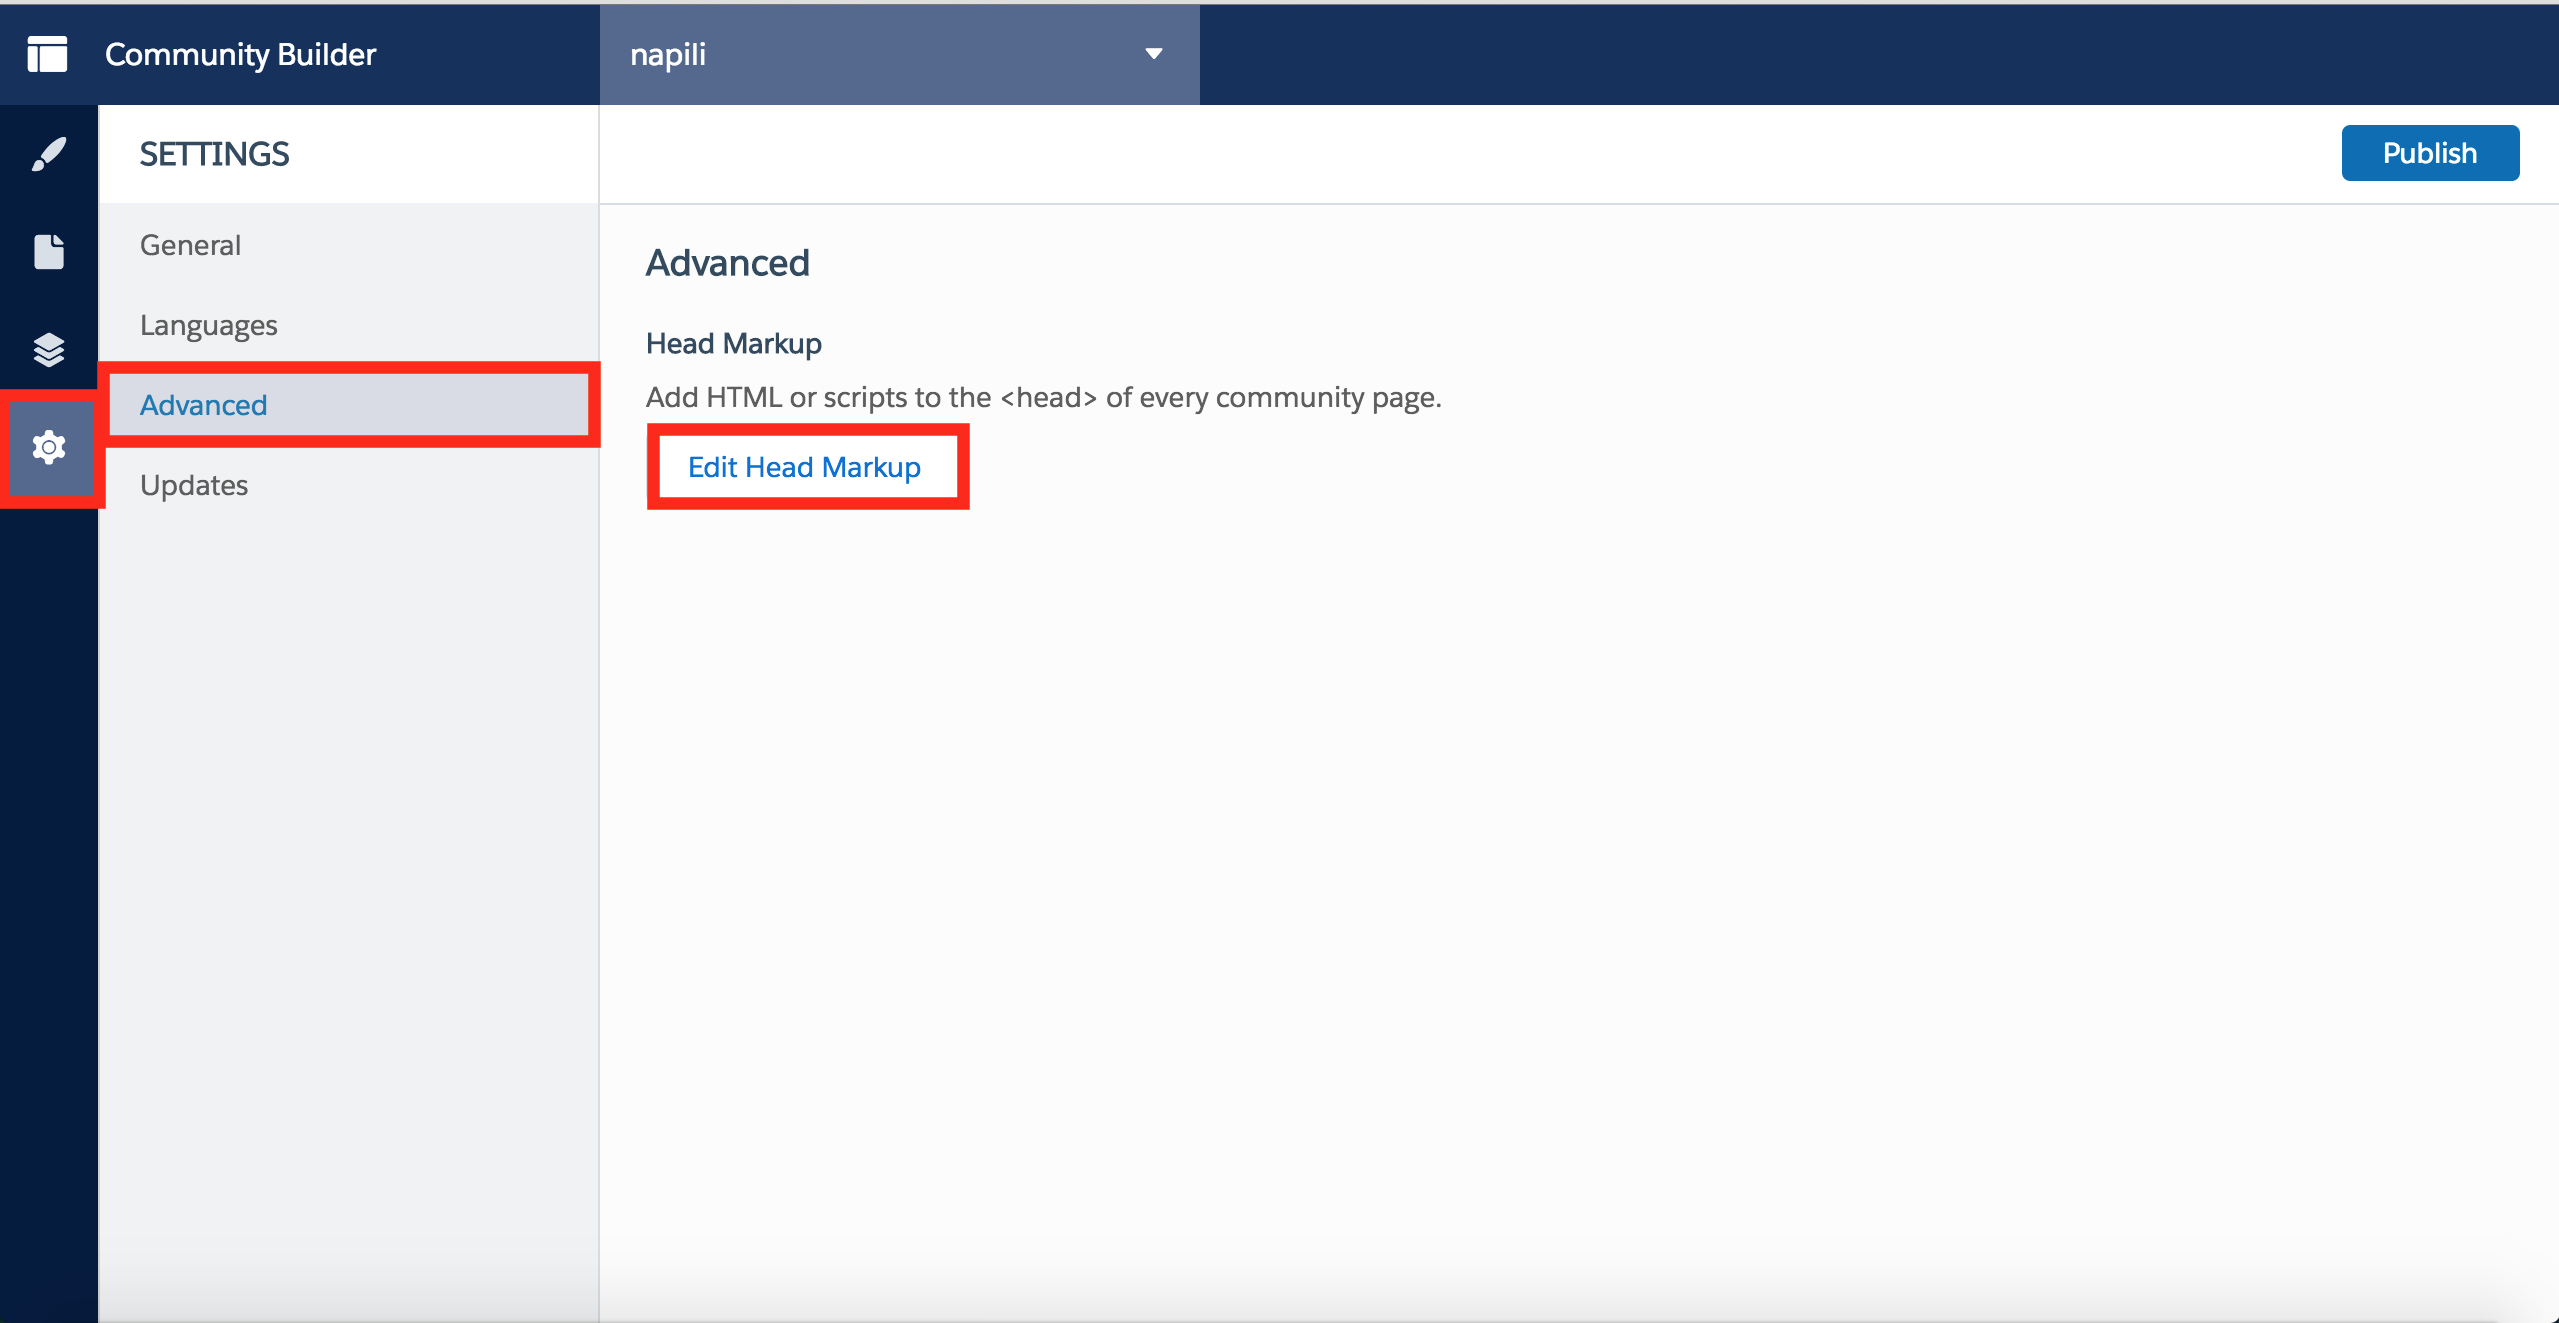This screenshot has width=2559, height=1323.
Task: Click the pencil/edit tool icon
Action: pos(46,154)
